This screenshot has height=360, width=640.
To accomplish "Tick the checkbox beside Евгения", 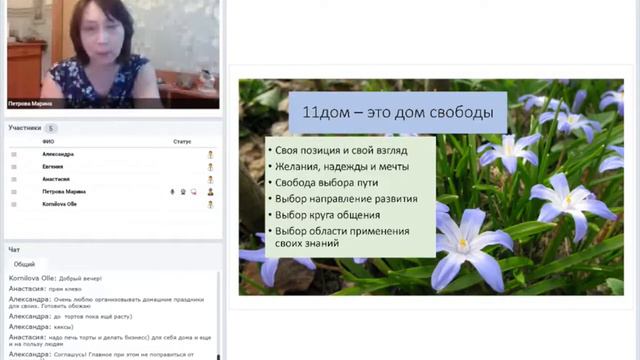I will 14,167.
